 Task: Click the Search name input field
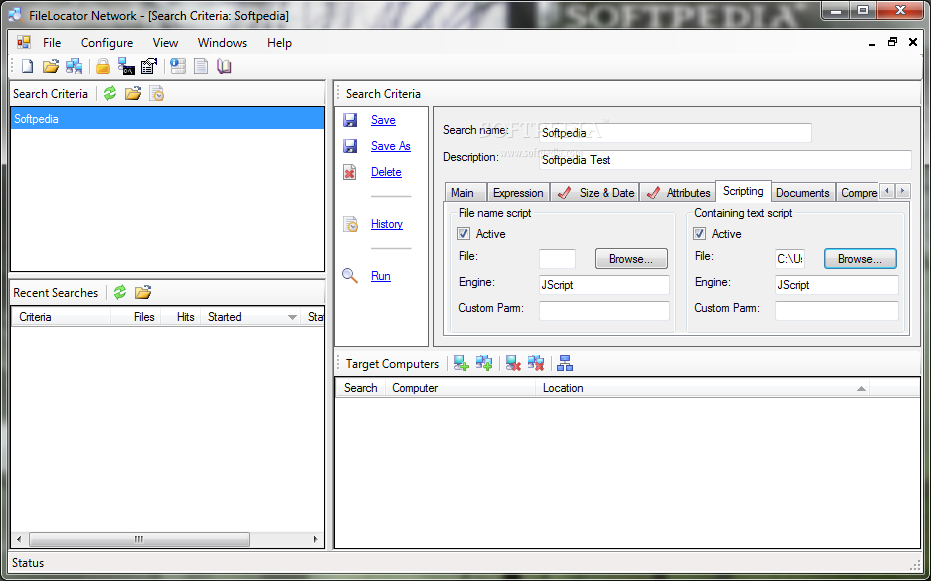click(675, 133)
